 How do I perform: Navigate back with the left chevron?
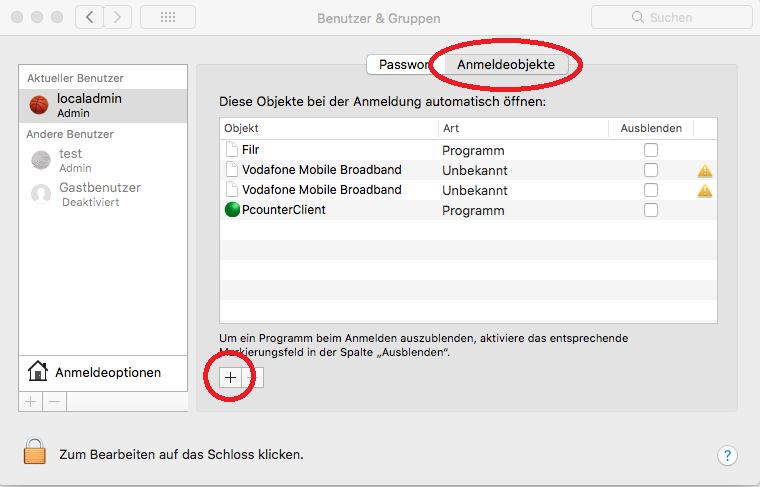[90, 17]
